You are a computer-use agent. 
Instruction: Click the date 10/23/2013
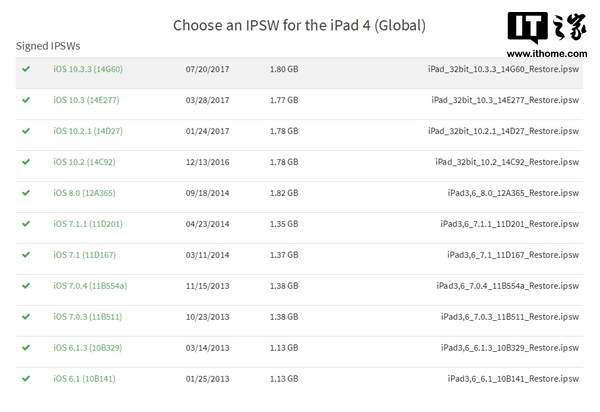pos(207,318)
